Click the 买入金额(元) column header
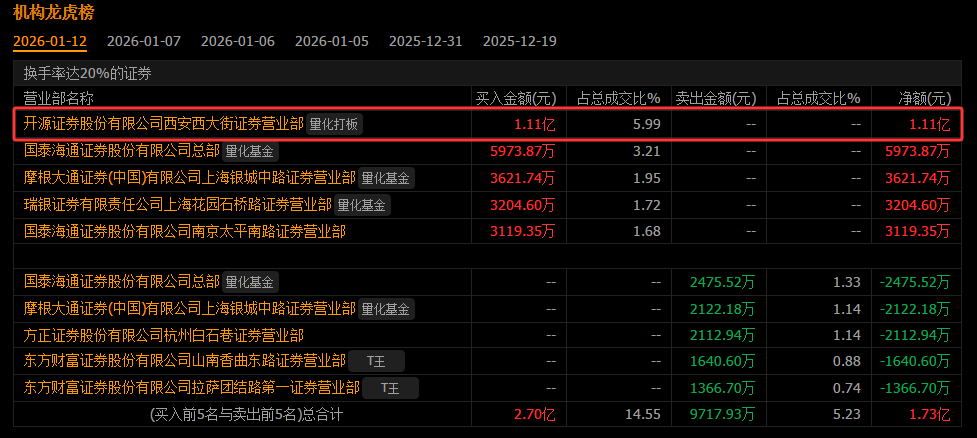Screen dimensions: 977x438 pos(516,98)
